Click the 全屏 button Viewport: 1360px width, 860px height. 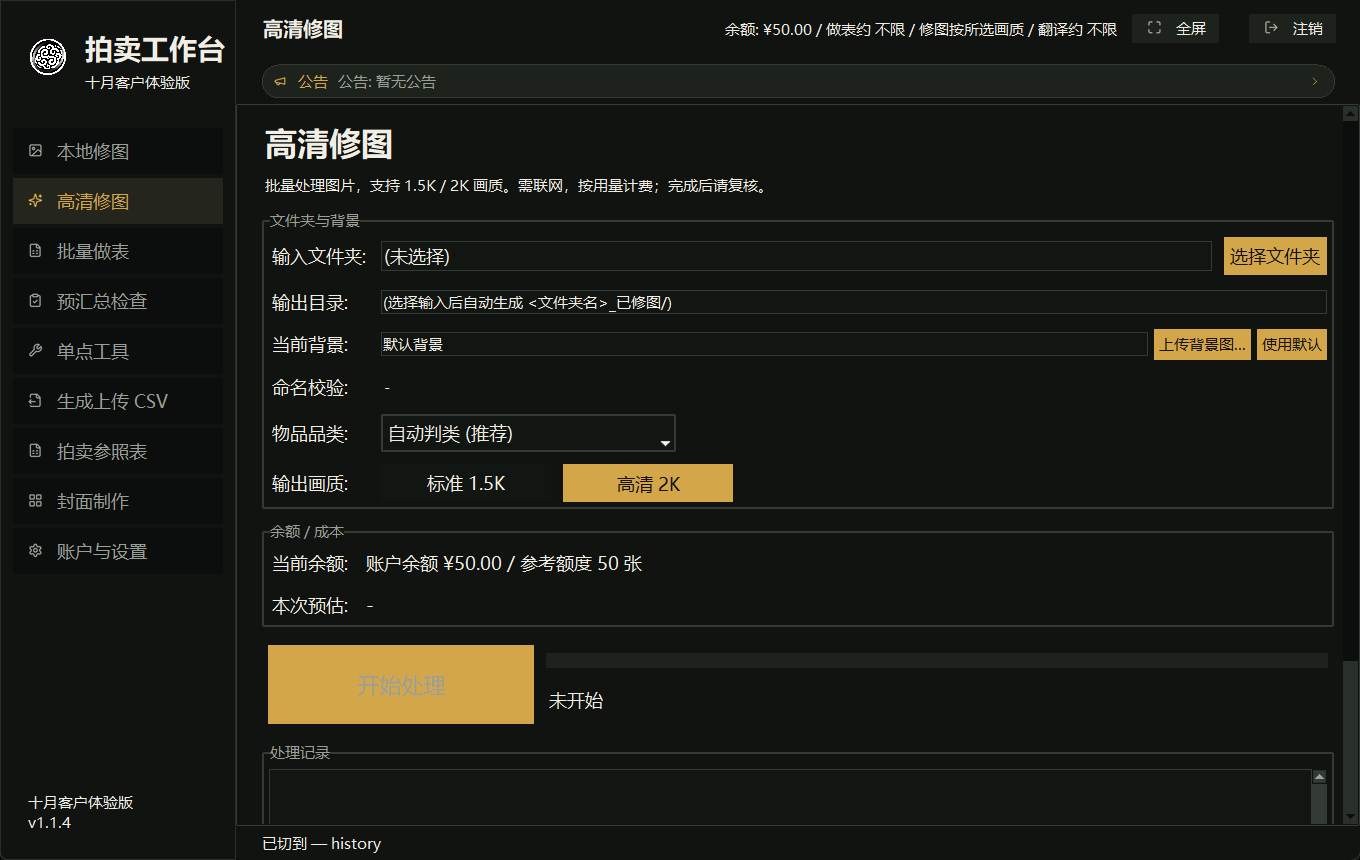[1175, 28]
